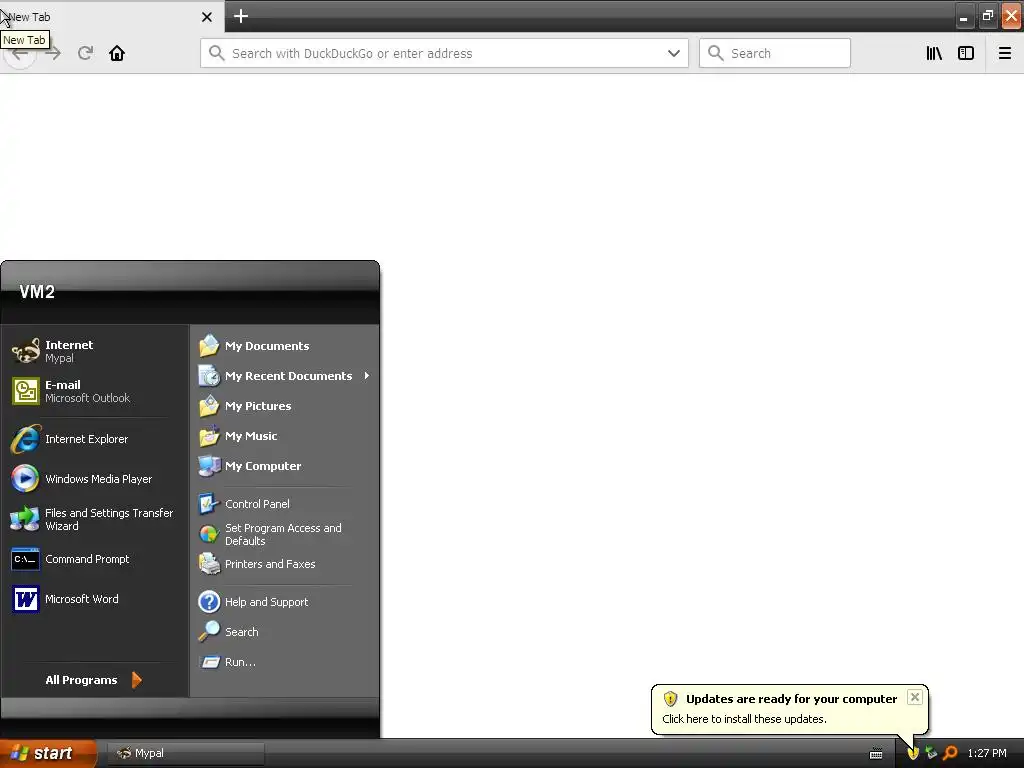Viewport: 1024px width, 768px height.
Task: Toggle the sidebar panel icon
Action: point(966,53)
